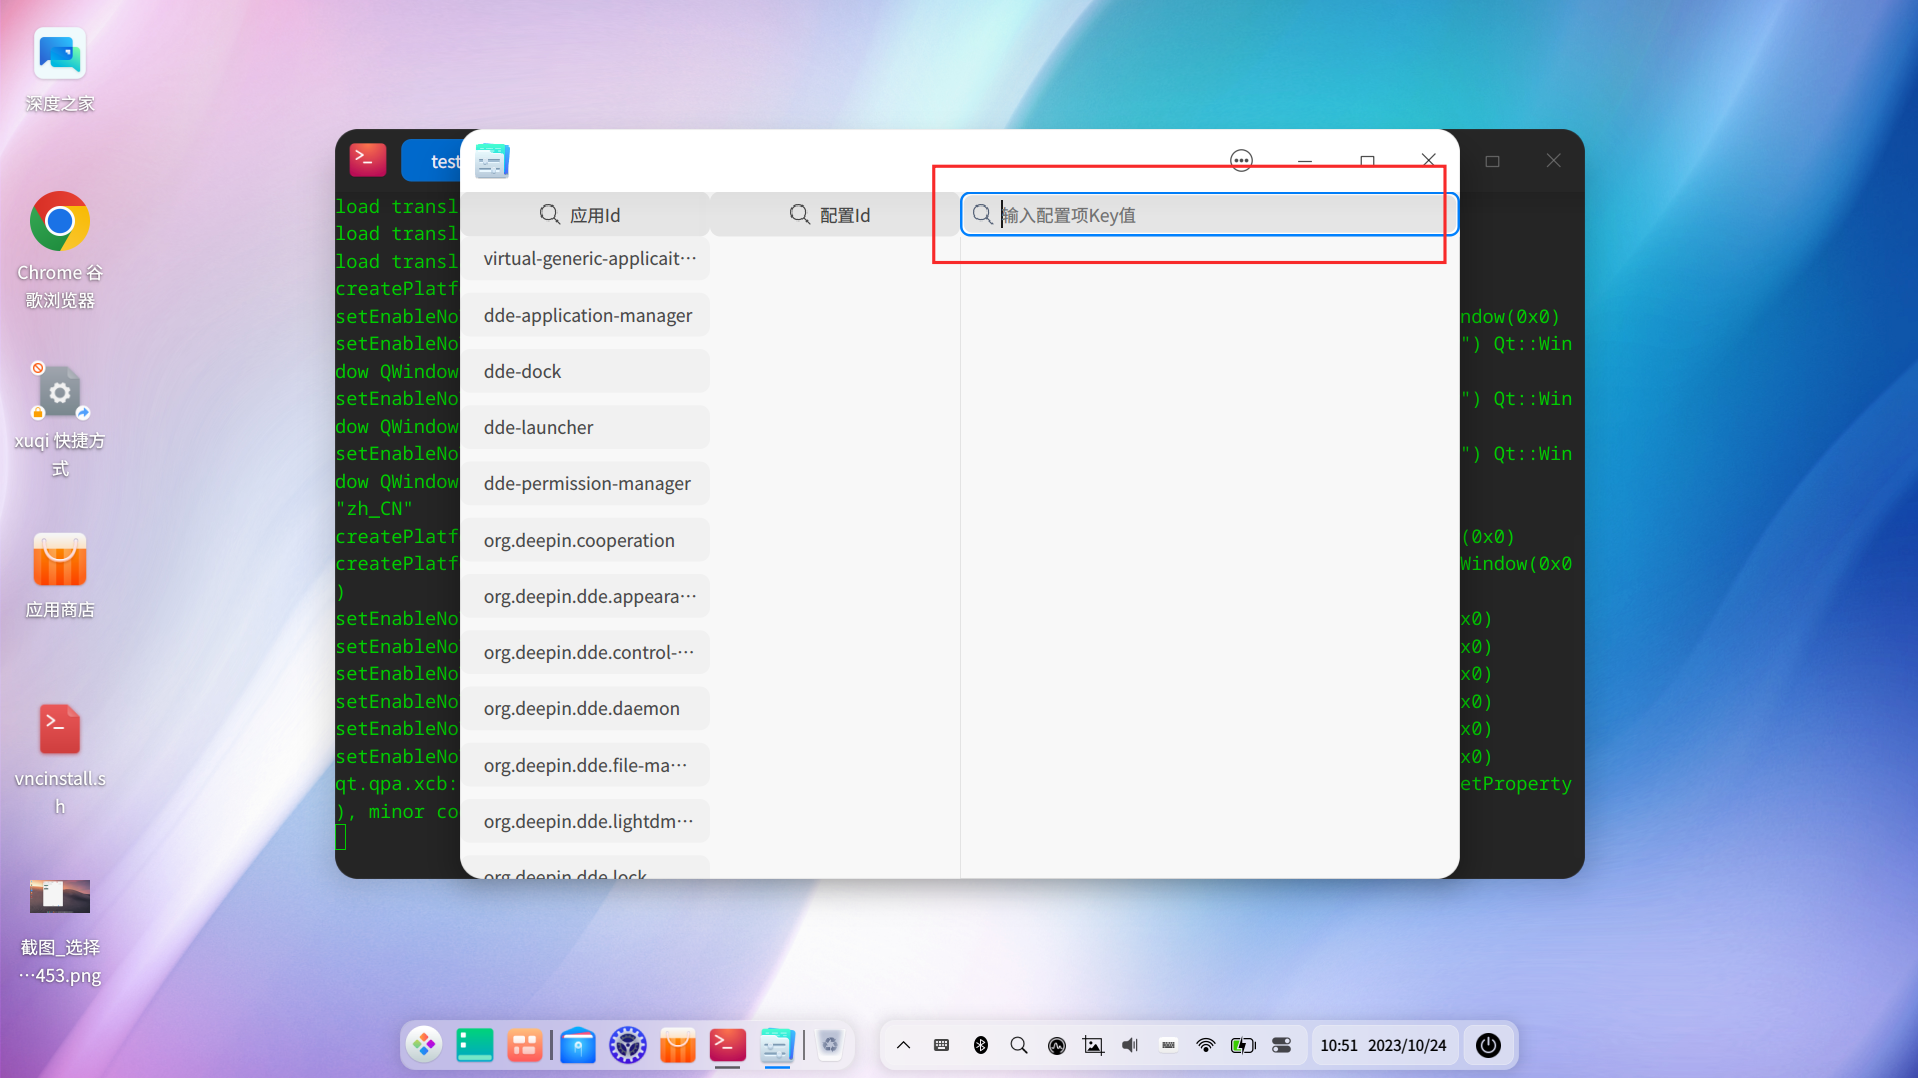Open the screenshot tool from the tray

point(1093,1045)
